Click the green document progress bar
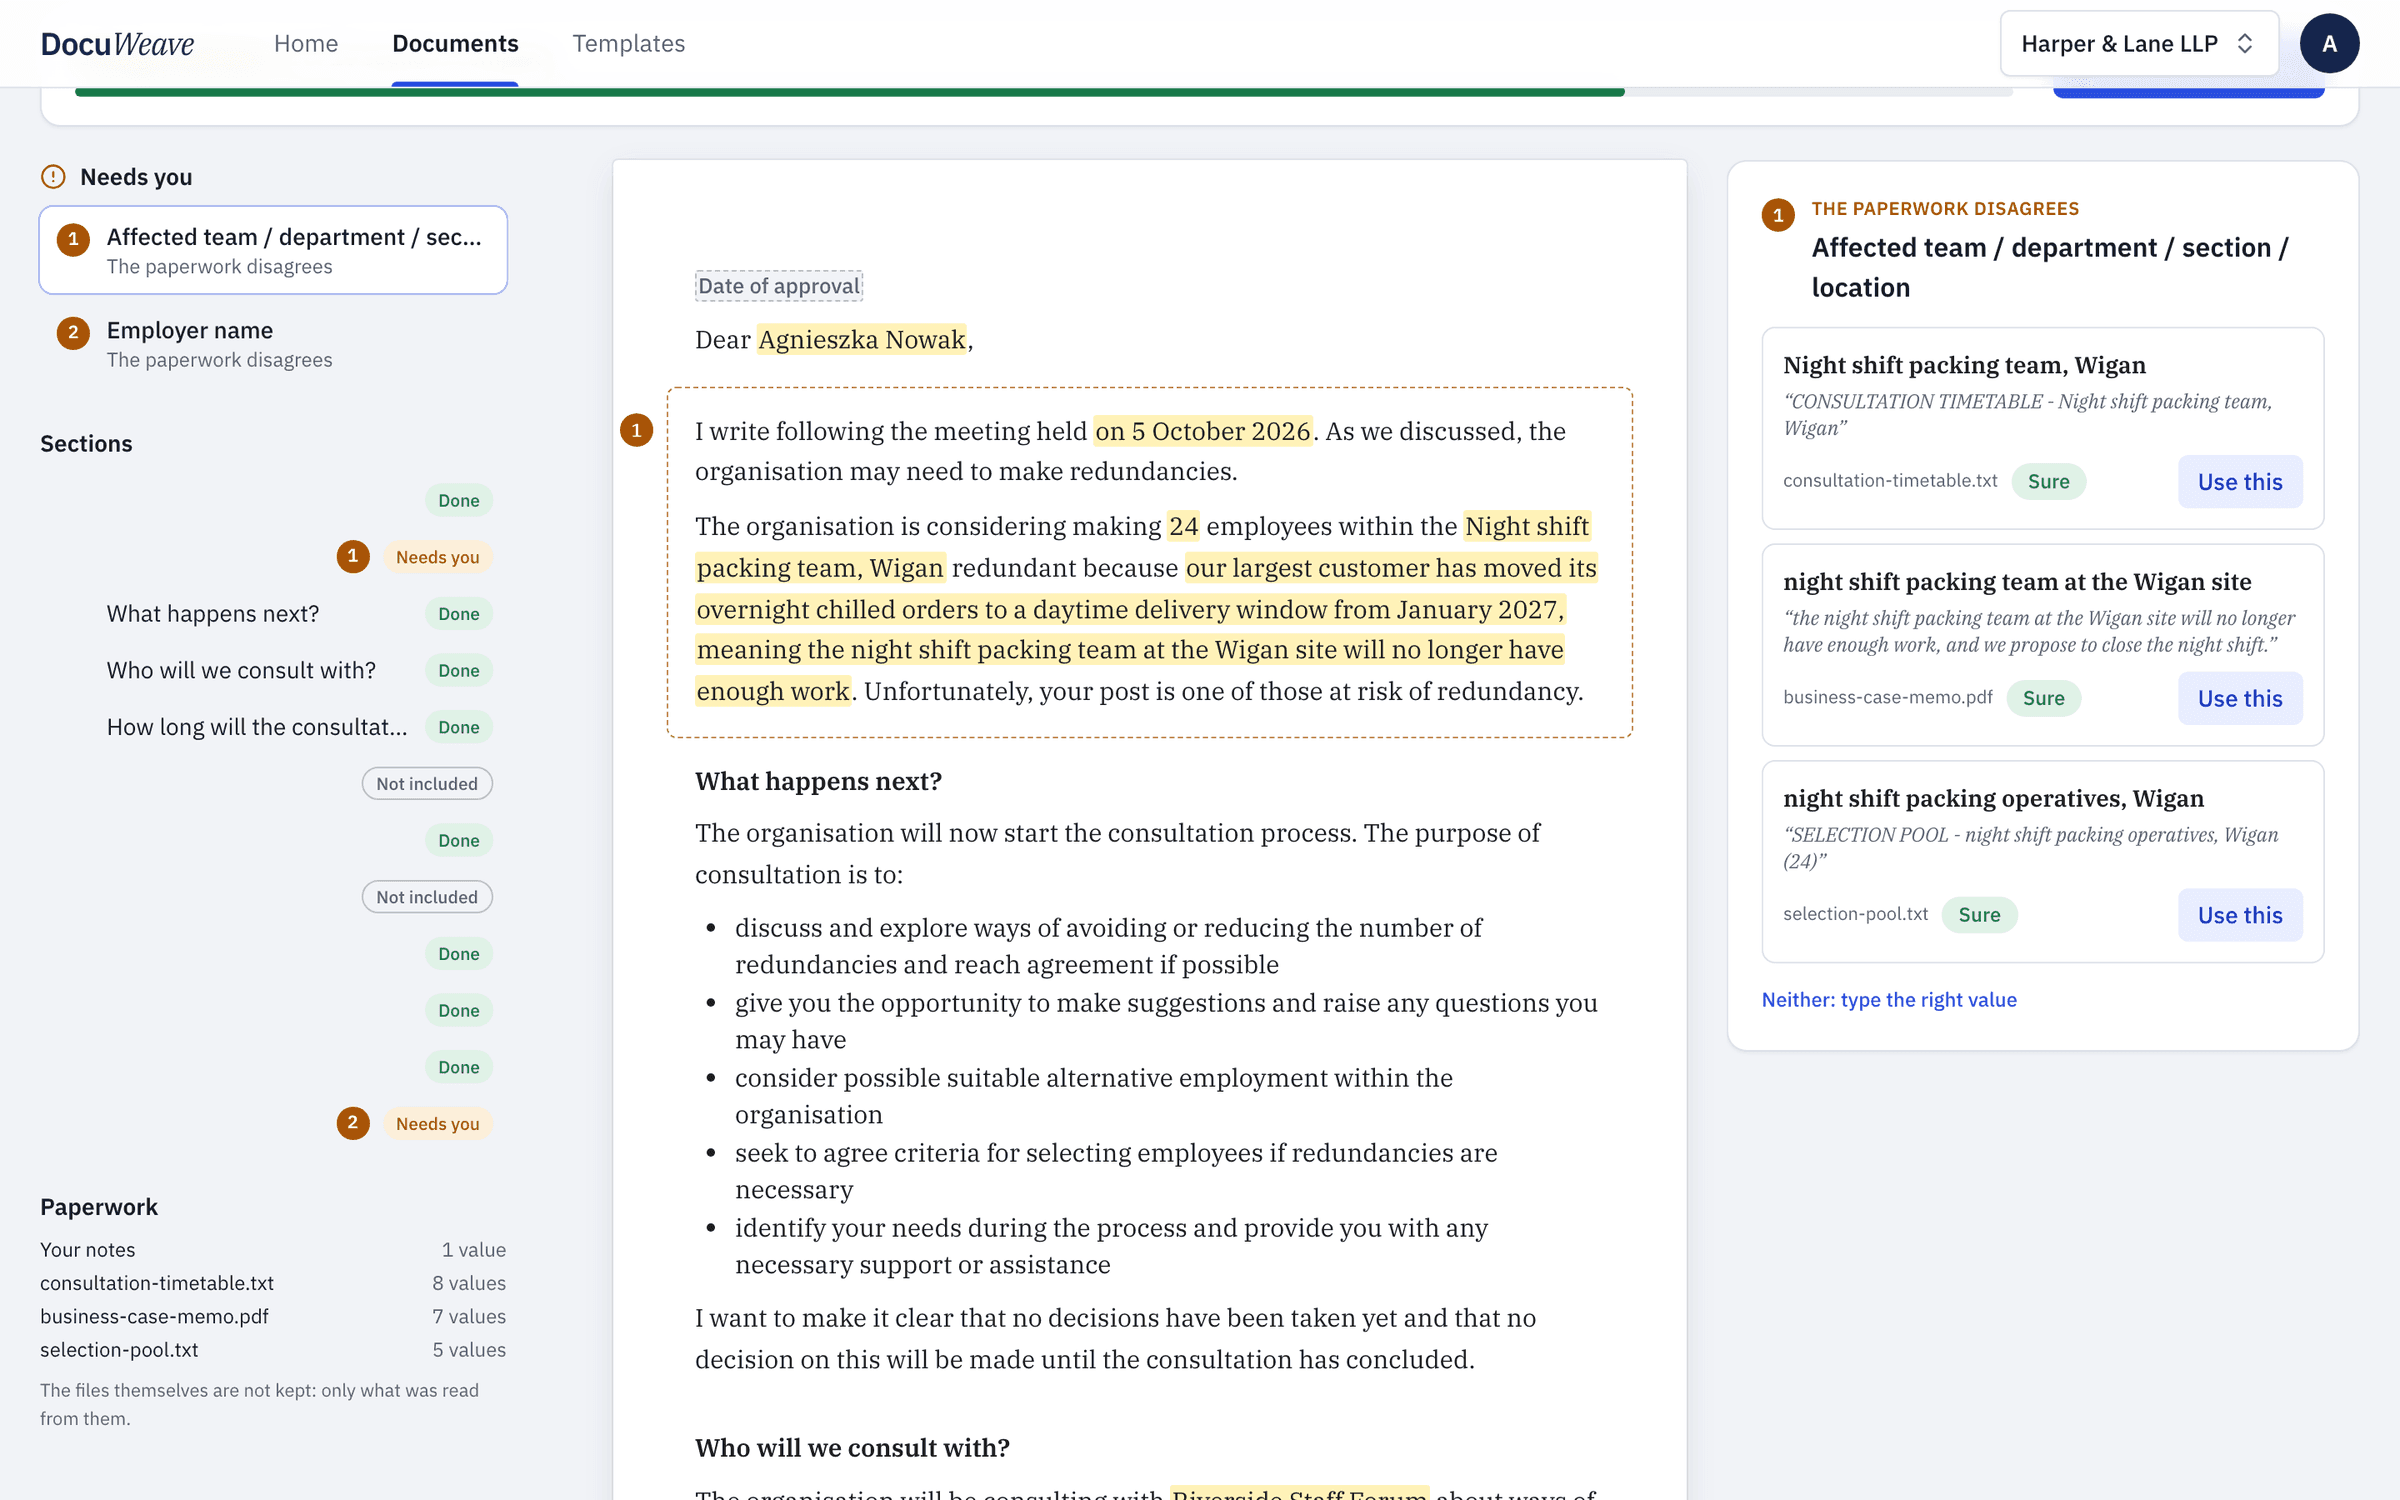2400x1500 pixels. 850,92
